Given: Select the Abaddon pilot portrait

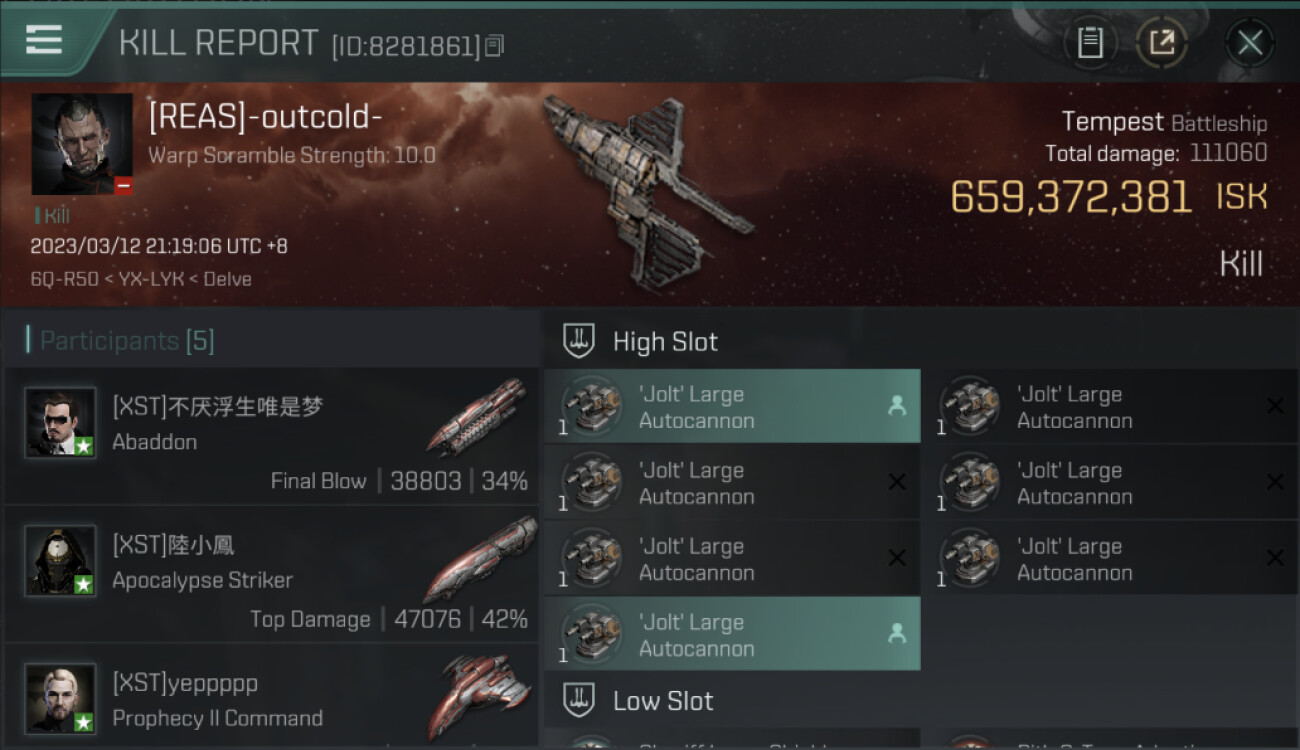Looking at the screenshot, I should click(61, 423).
